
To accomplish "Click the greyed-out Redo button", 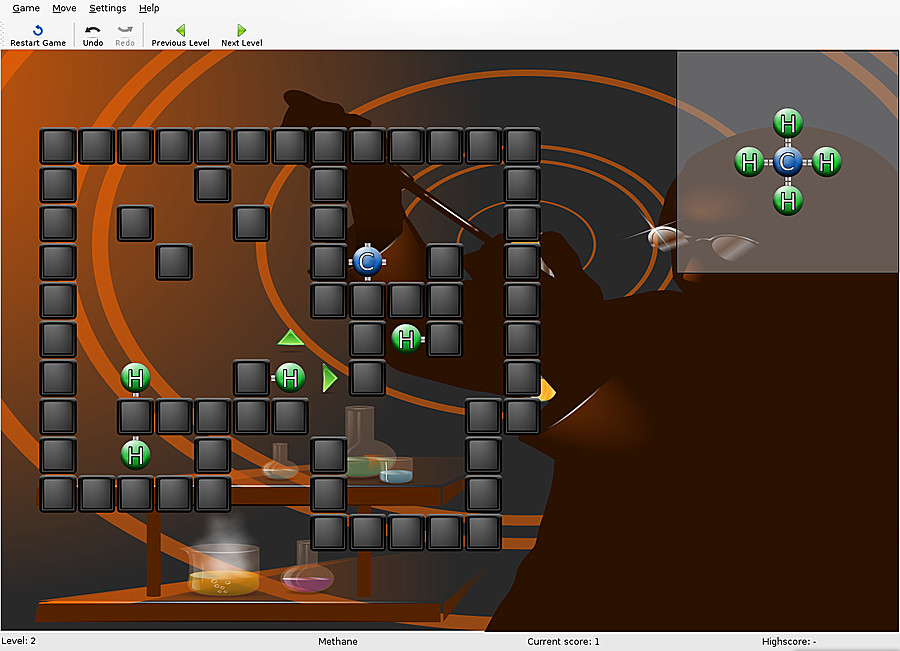I will coord(125,36).
